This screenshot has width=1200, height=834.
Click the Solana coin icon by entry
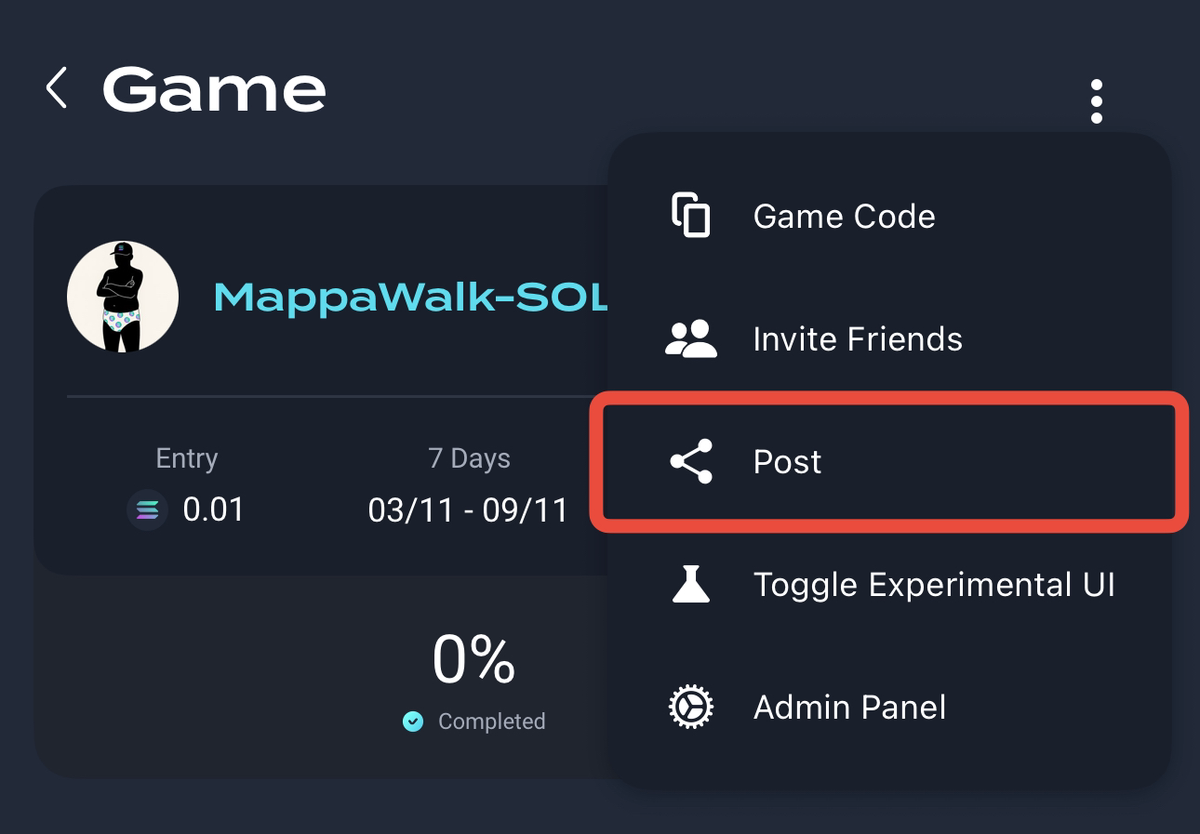tap(147, 510)
